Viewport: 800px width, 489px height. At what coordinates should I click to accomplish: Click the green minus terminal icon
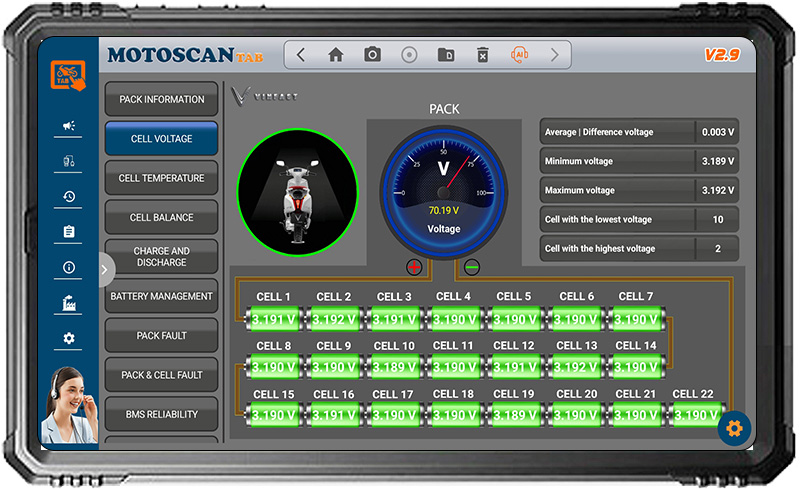coord(472,267)
